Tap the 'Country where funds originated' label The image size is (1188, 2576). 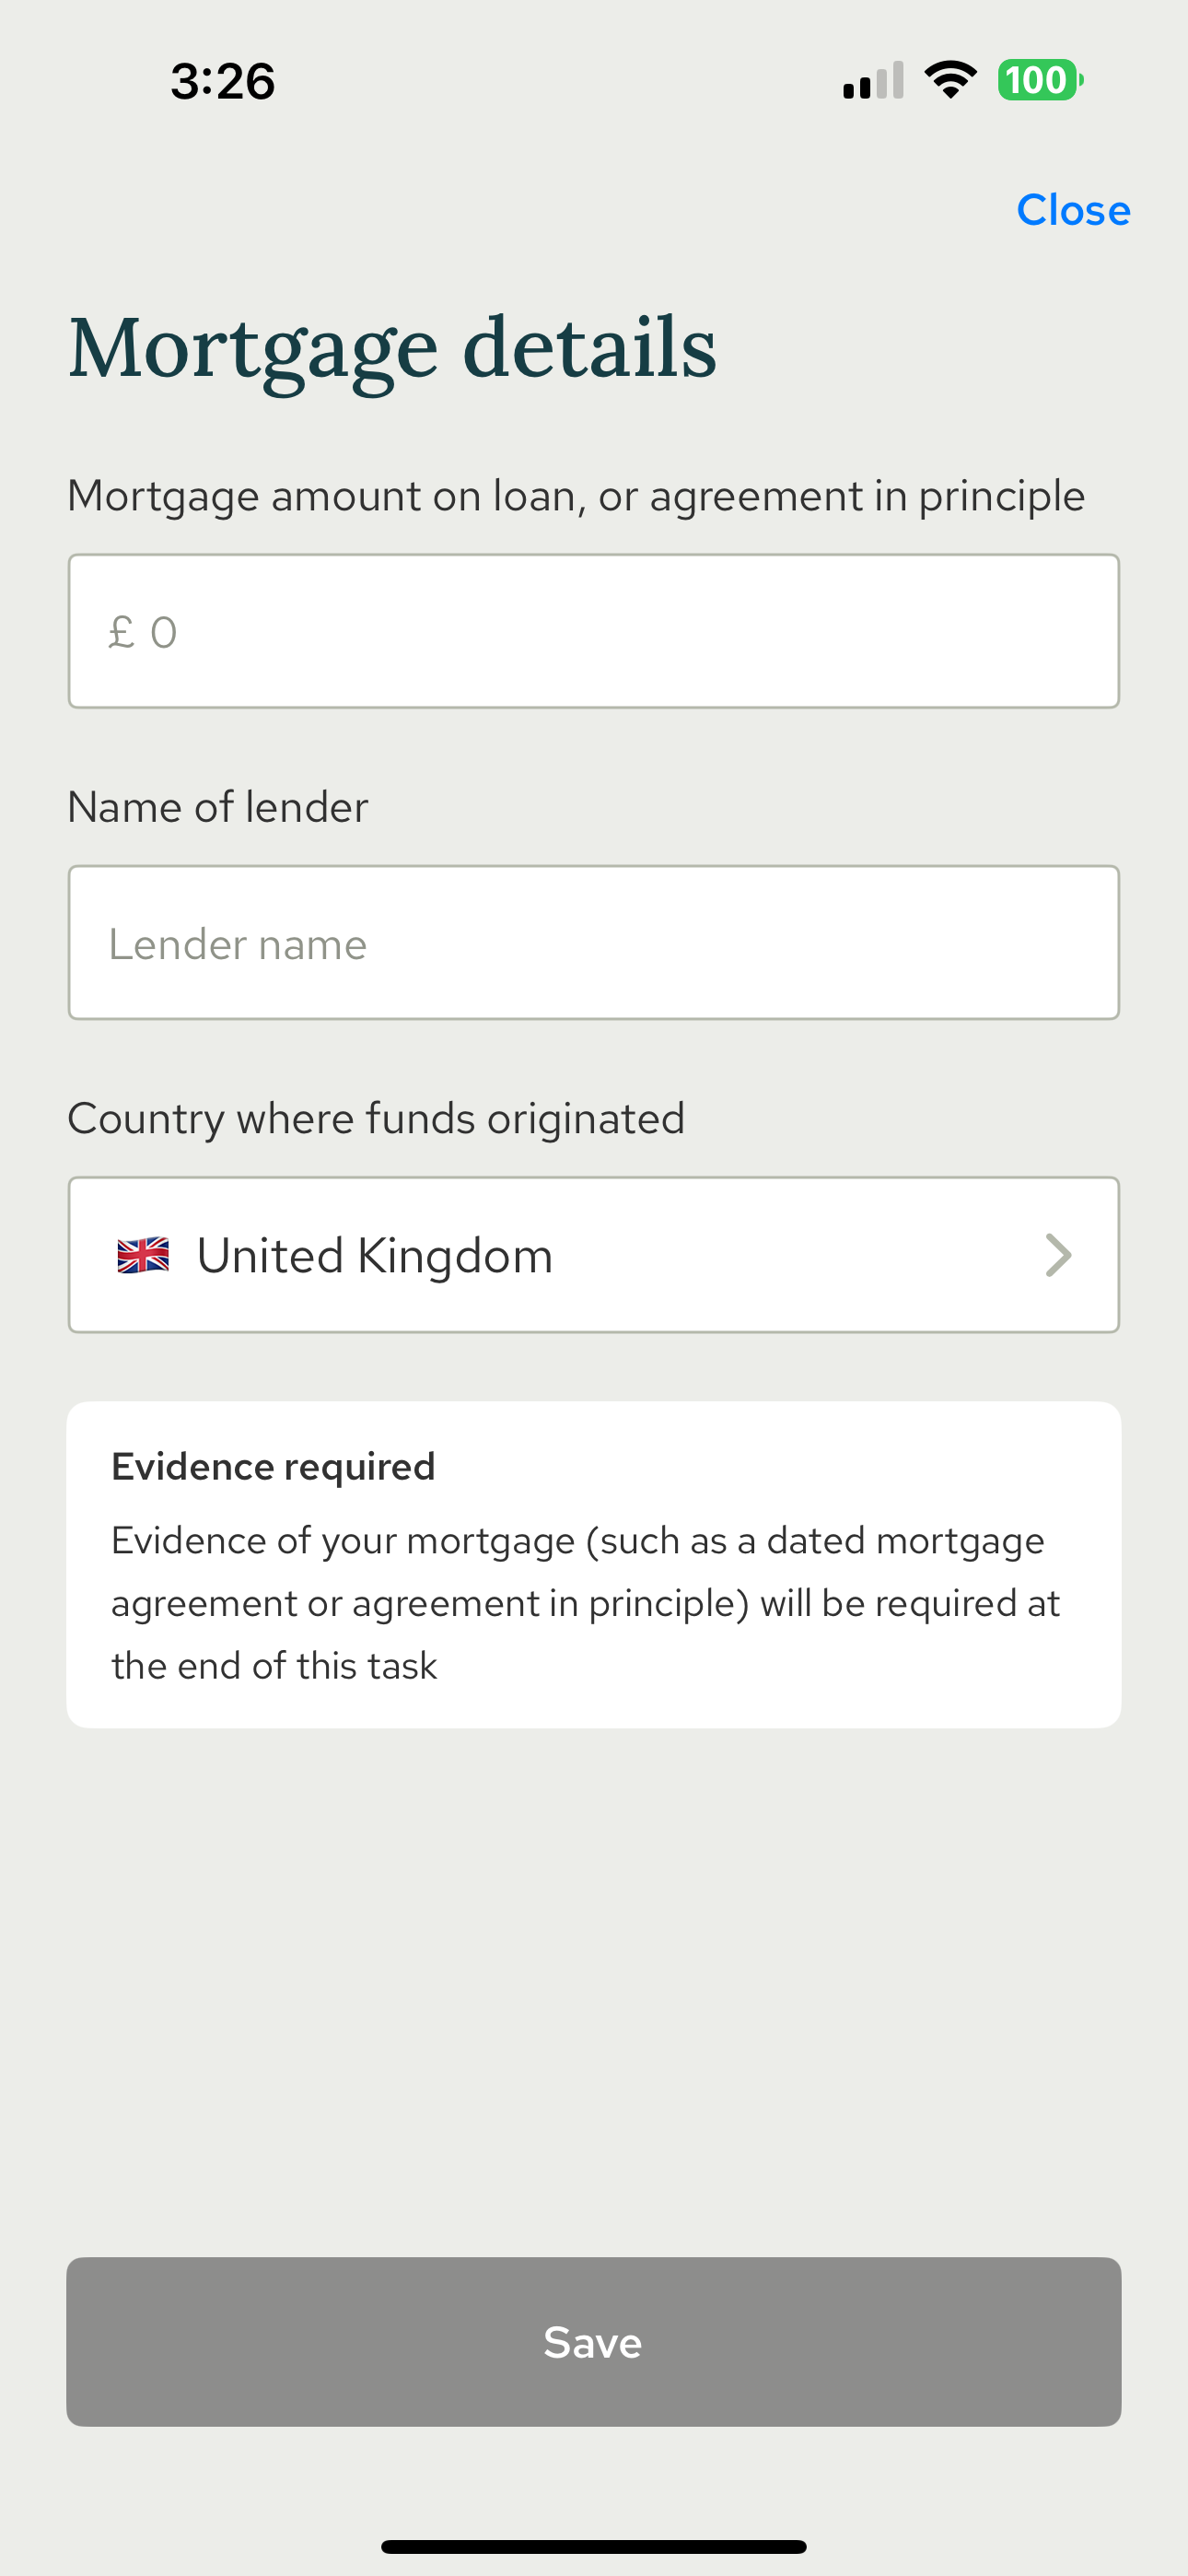[376, 1118]
